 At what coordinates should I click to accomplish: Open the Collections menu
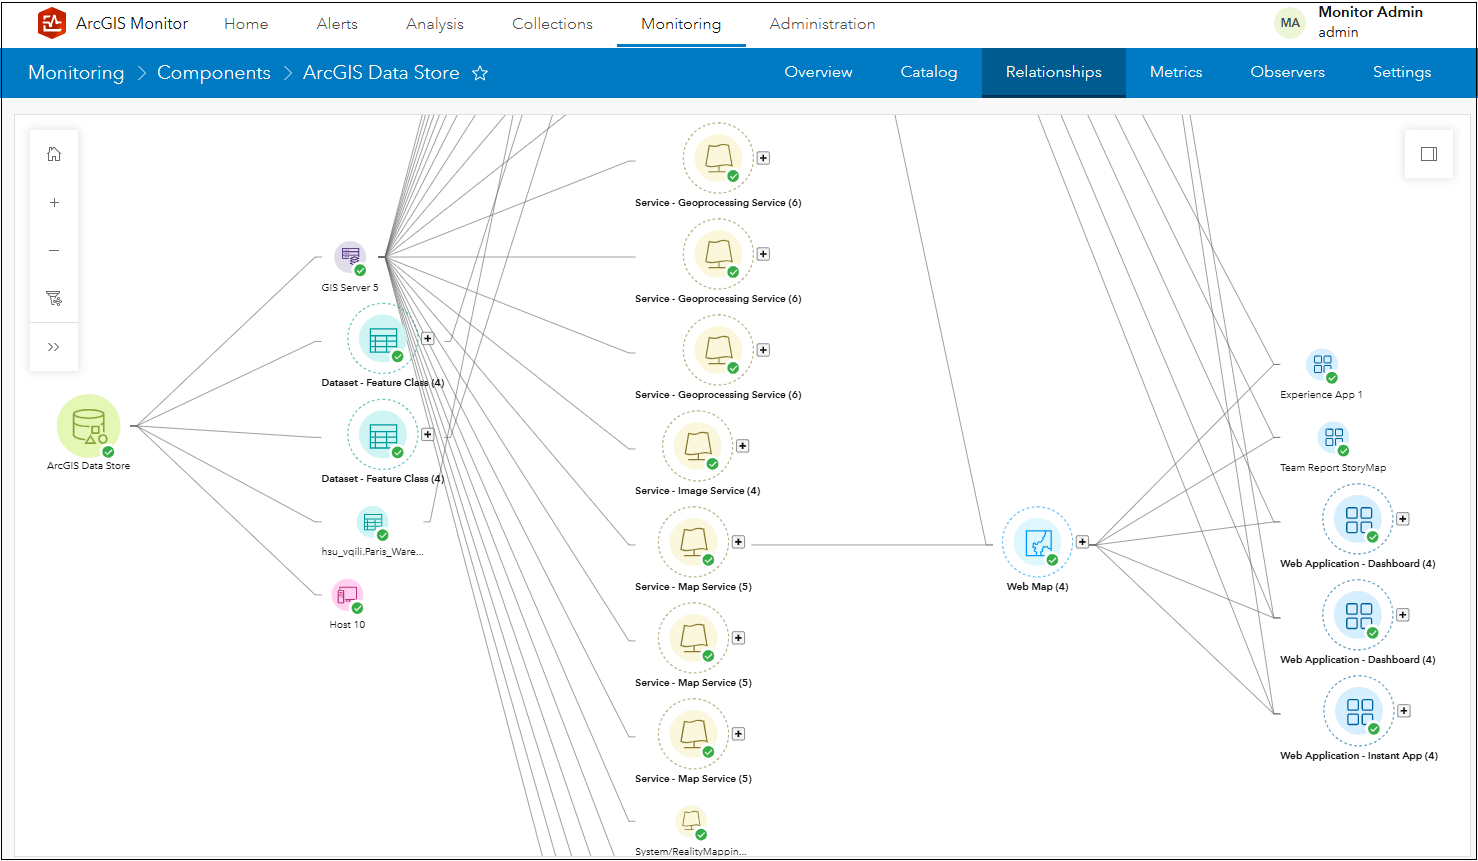[552, 24]
